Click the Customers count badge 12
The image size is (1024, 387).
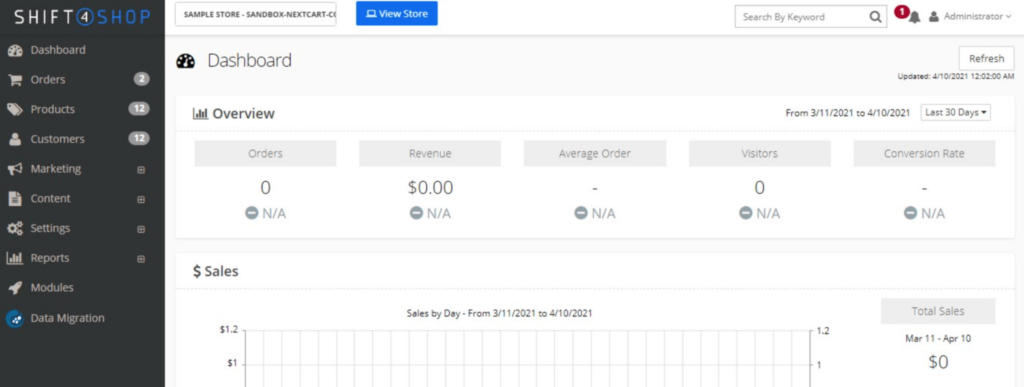(139, 138)
